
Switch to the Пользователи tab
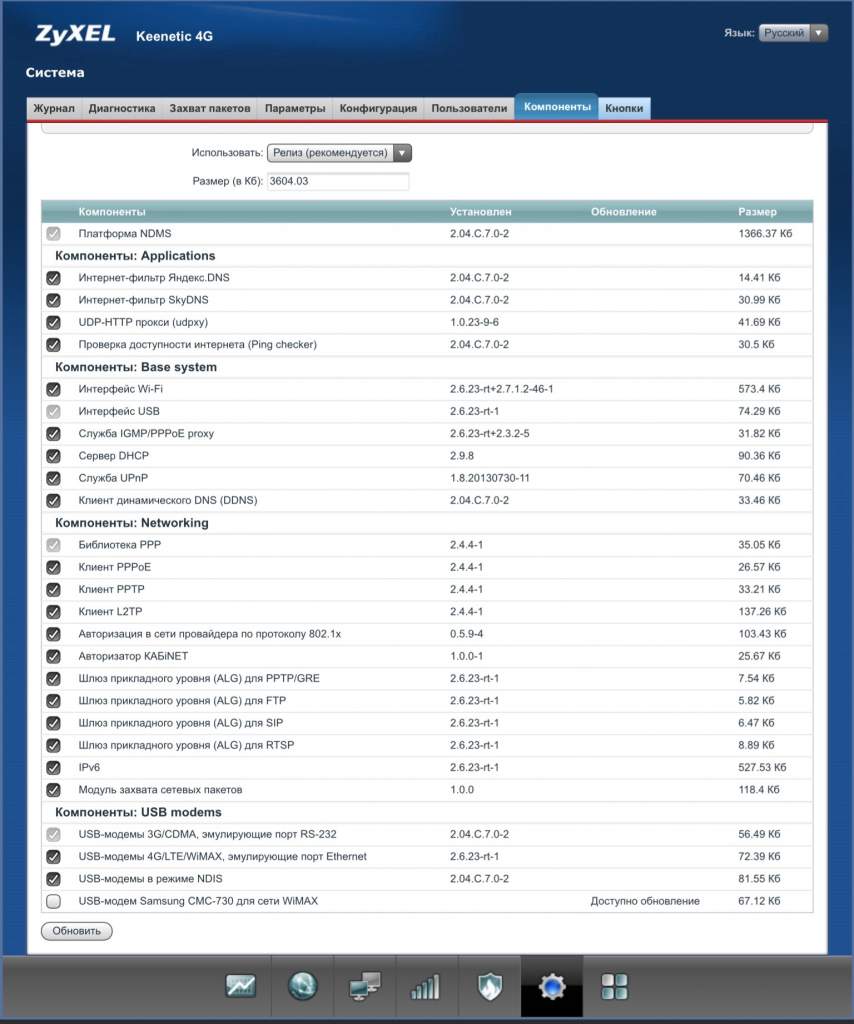469,108
